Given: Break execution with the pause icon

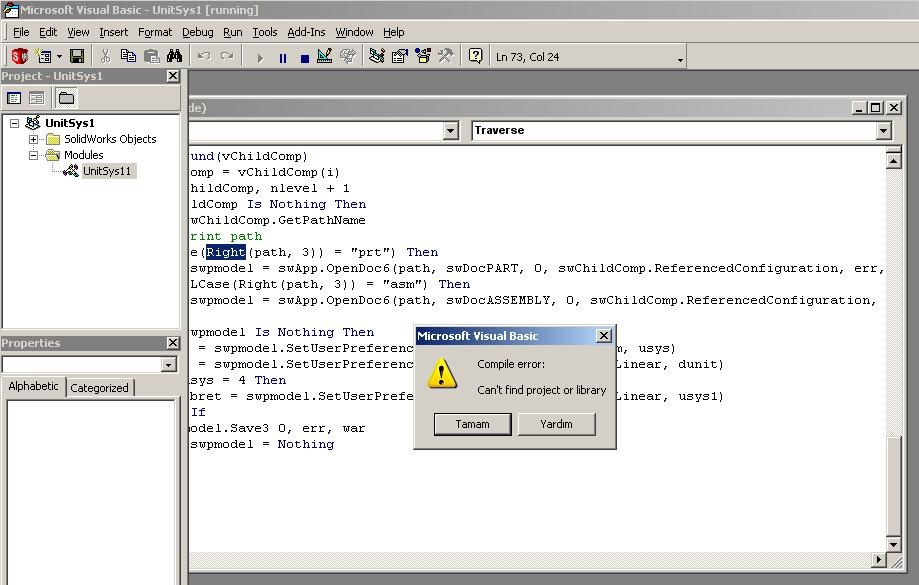Looking at the screenshot, I should tap(282, 57).
